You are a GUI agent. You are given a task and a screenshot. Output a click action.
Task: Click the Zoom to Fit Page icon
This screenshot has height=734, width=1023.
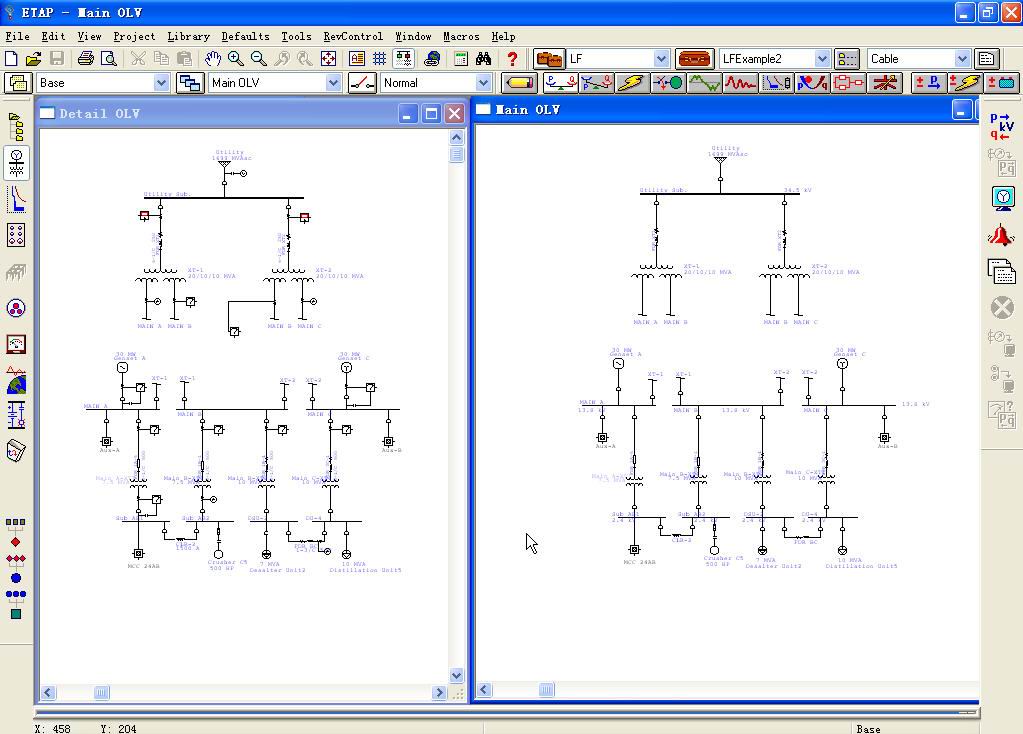click(328, 59)
